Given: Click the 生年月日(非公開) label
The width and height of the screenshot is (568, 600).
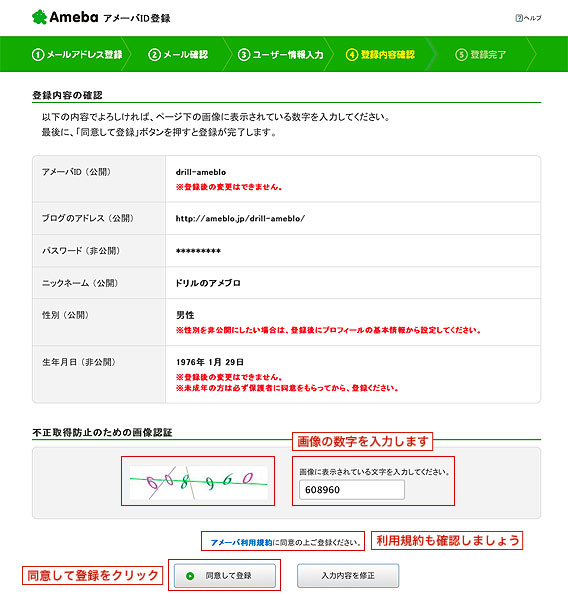Looking at the screenshot, I should tap(78, 362).
